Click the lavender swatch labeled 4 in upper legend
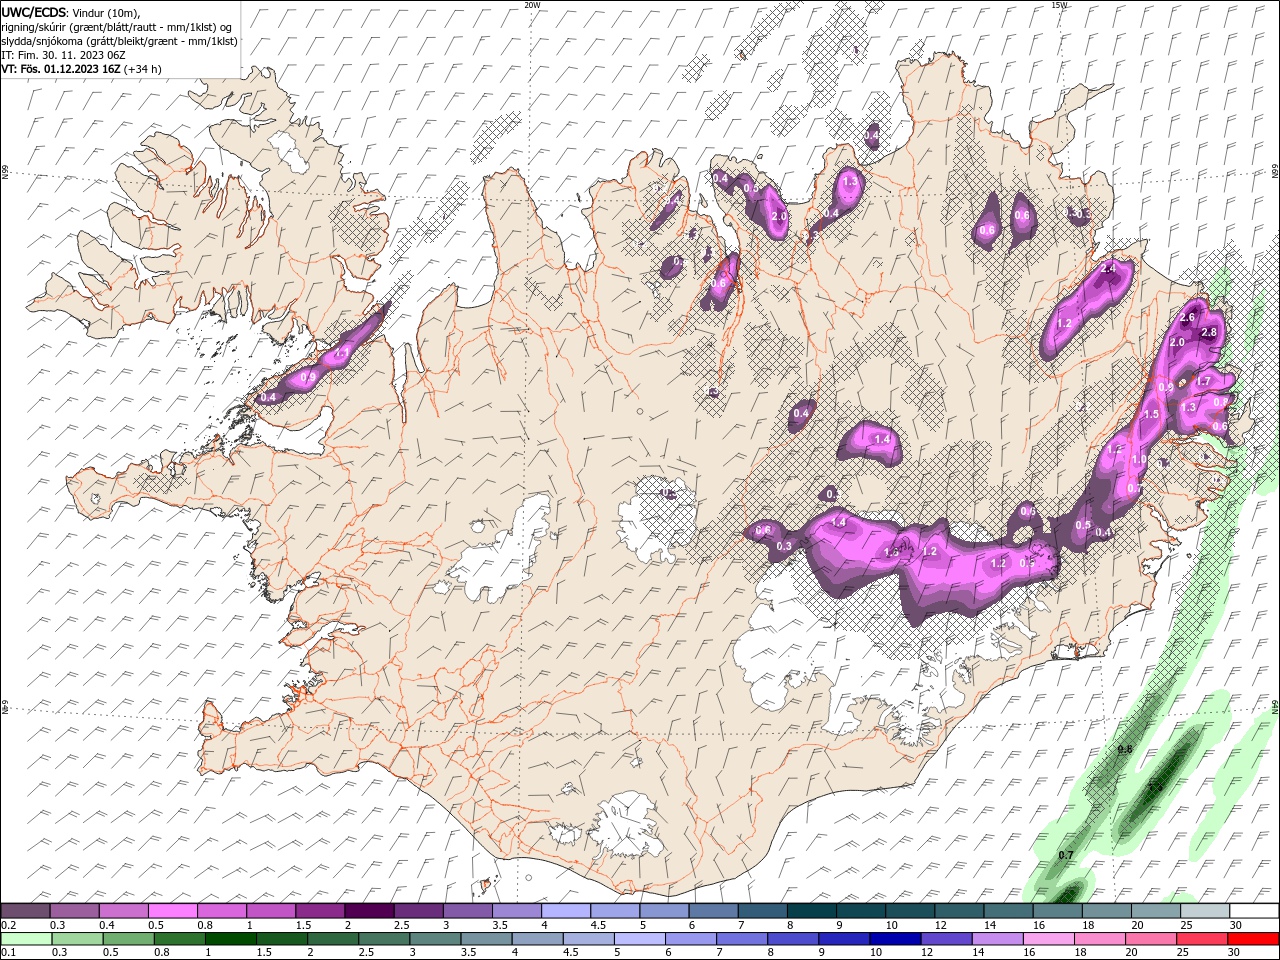 566,910
